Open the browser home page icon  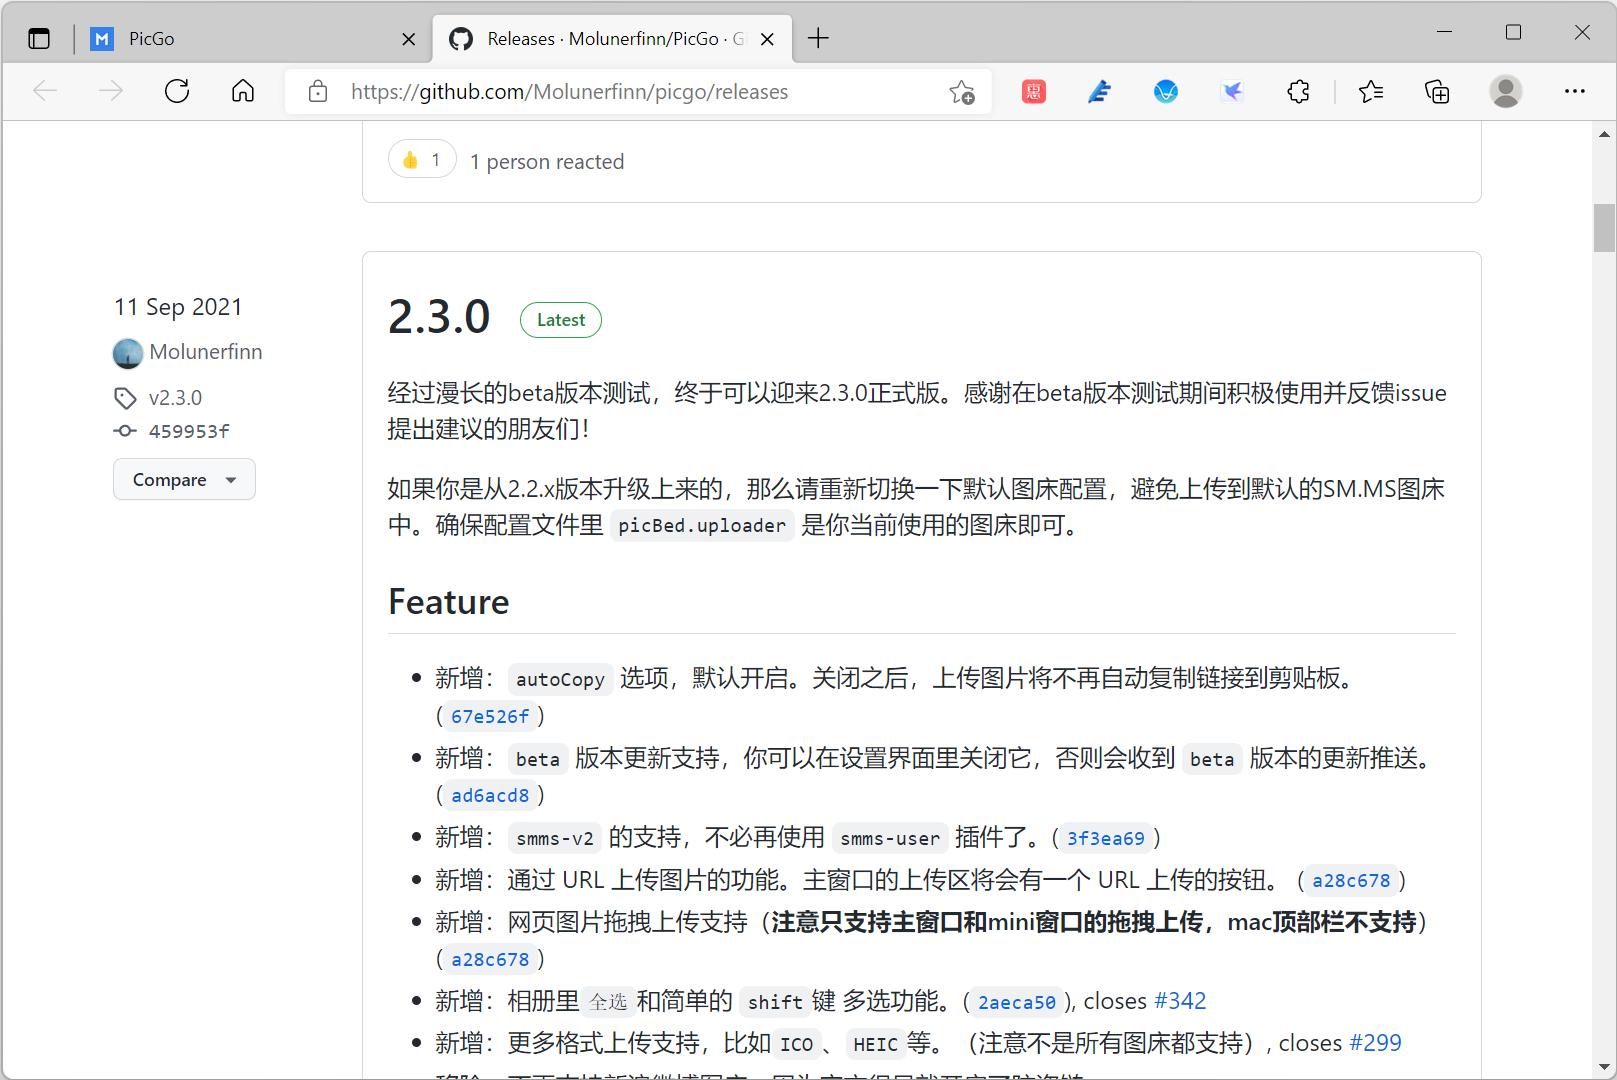coord(242,91)
